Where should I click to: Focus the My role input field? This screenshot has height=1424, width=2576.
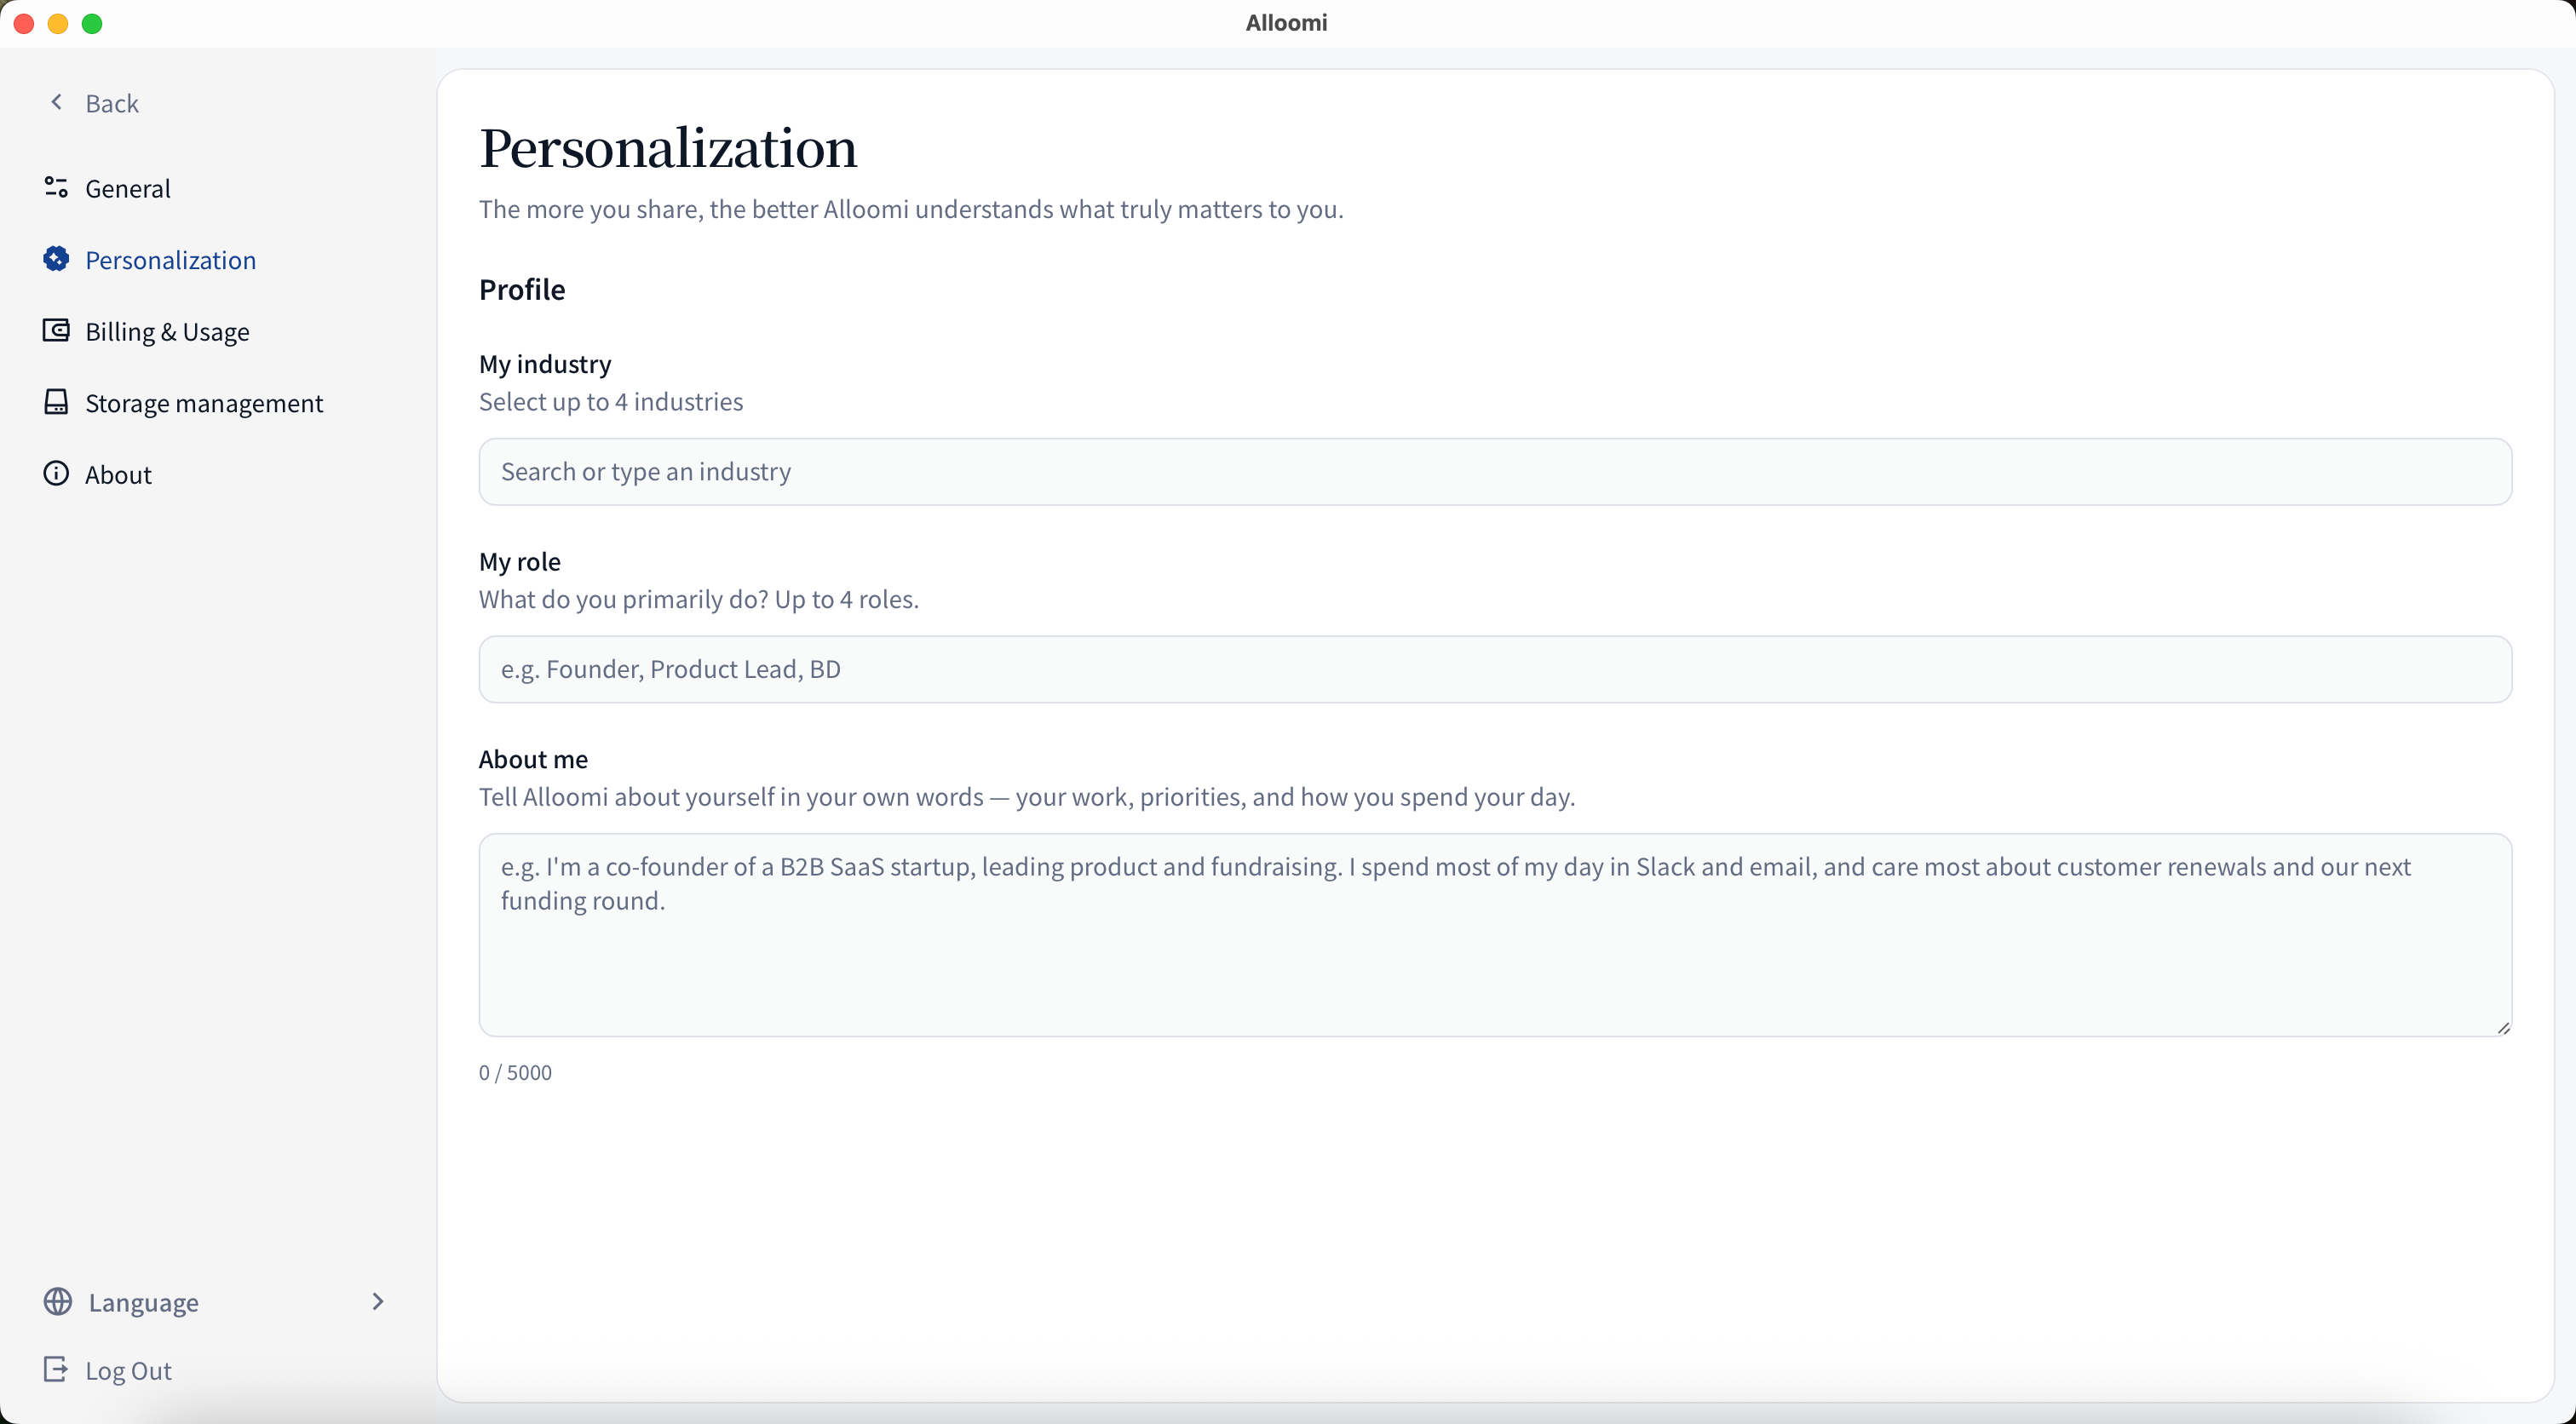click(x=1494, y=669)
